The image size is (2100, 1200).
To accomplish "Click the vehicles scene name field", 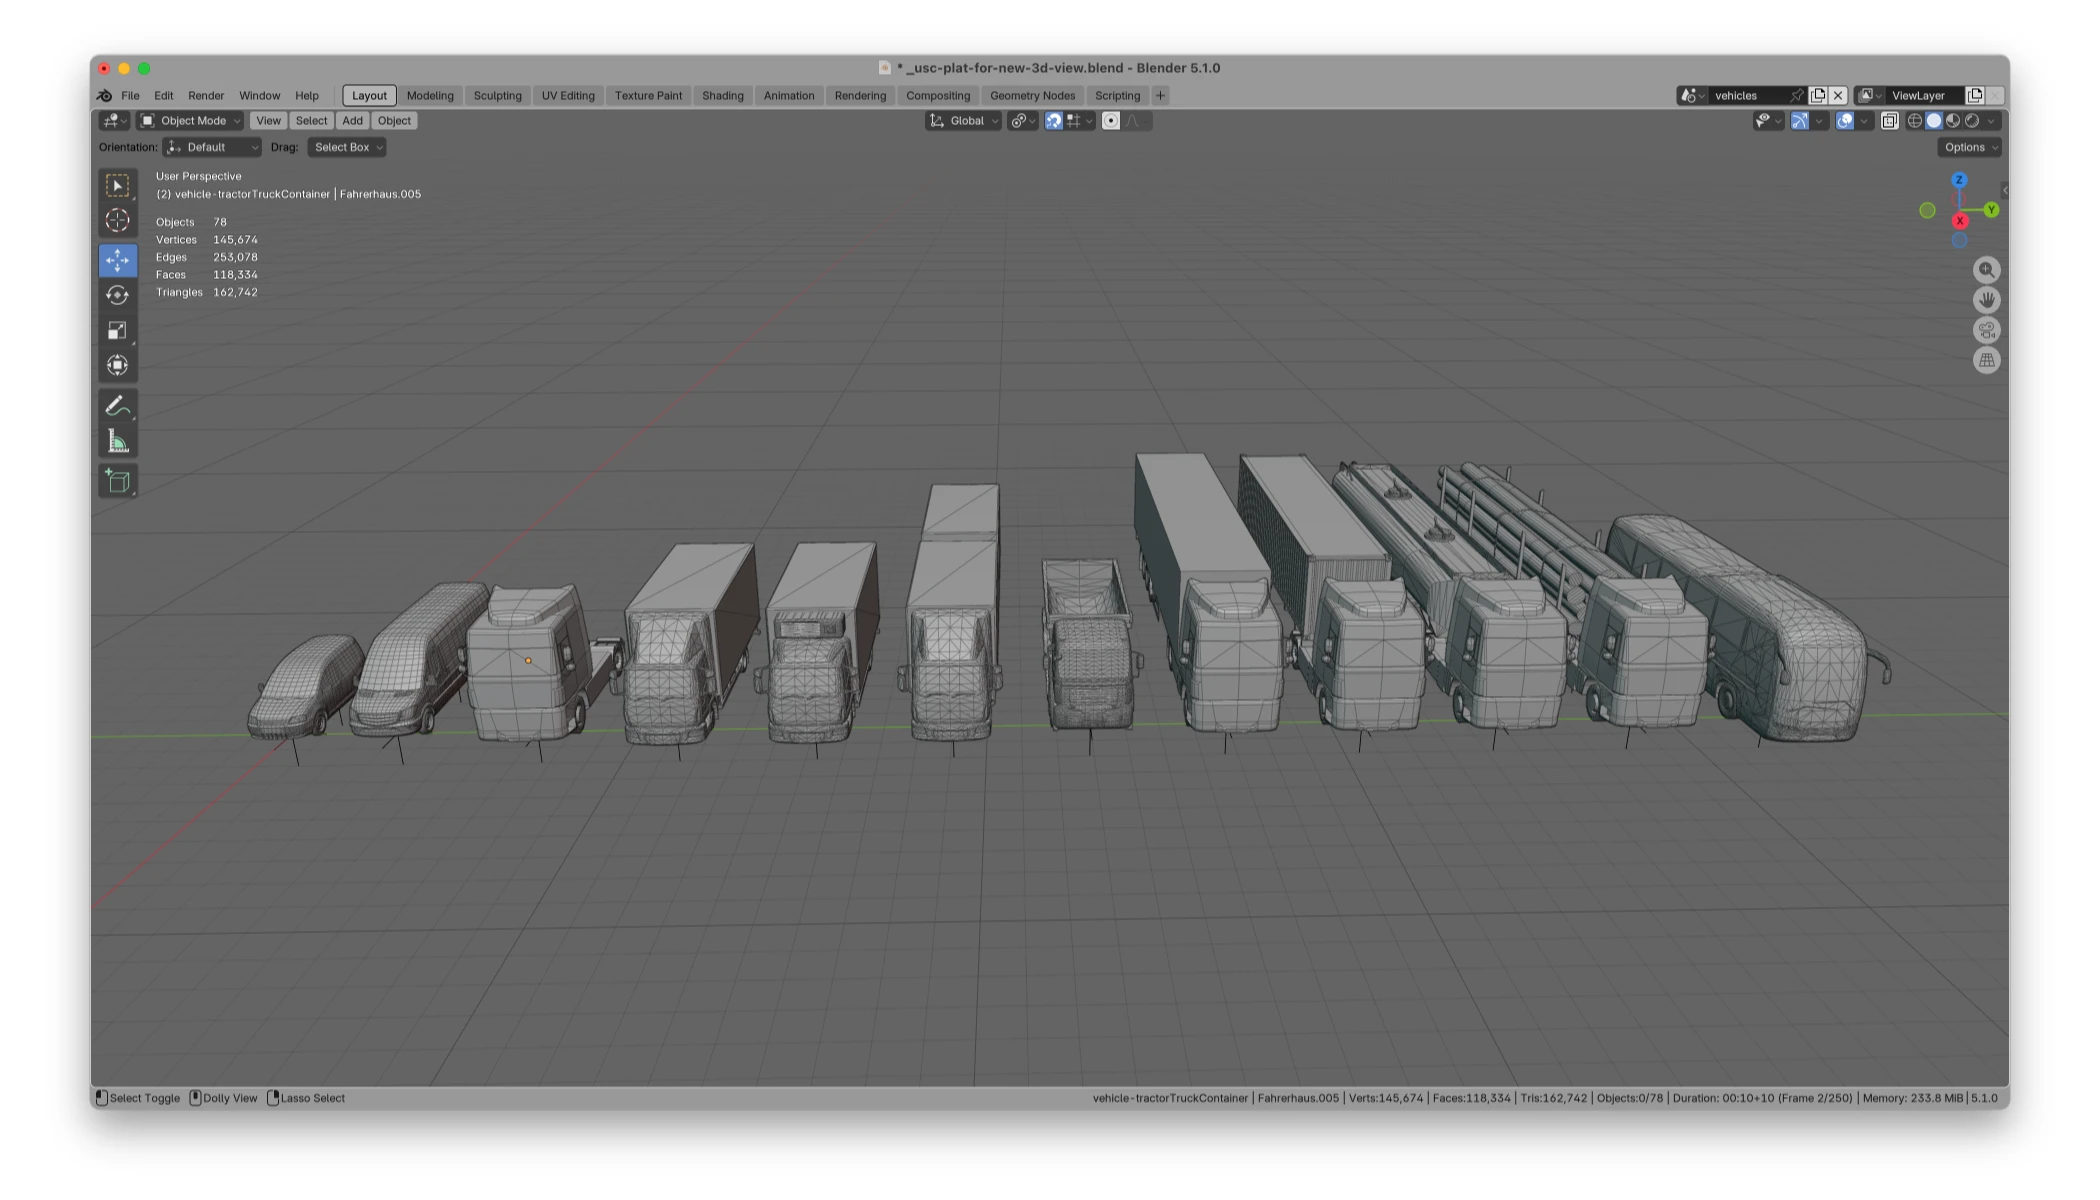I will pos(1747,96).
